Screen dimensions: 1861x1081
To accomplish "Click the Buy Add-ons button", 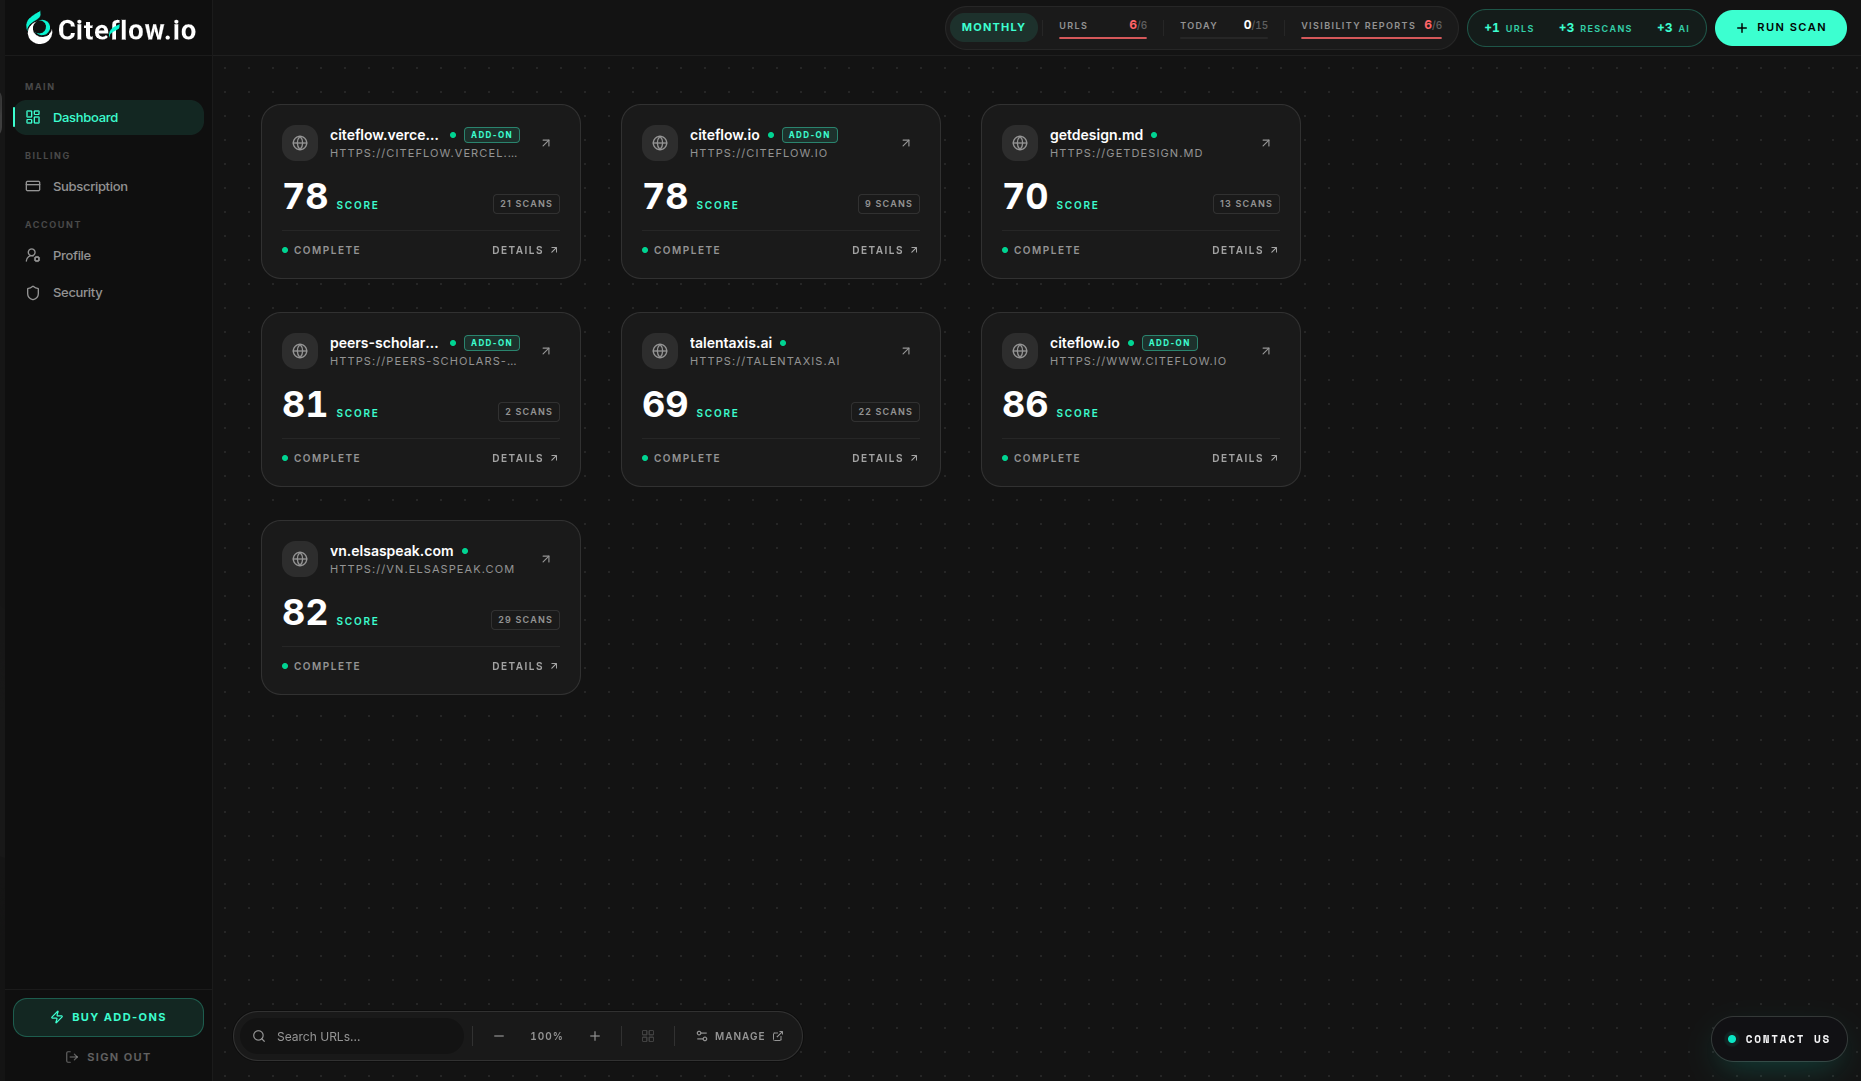I will (108, 1017).
